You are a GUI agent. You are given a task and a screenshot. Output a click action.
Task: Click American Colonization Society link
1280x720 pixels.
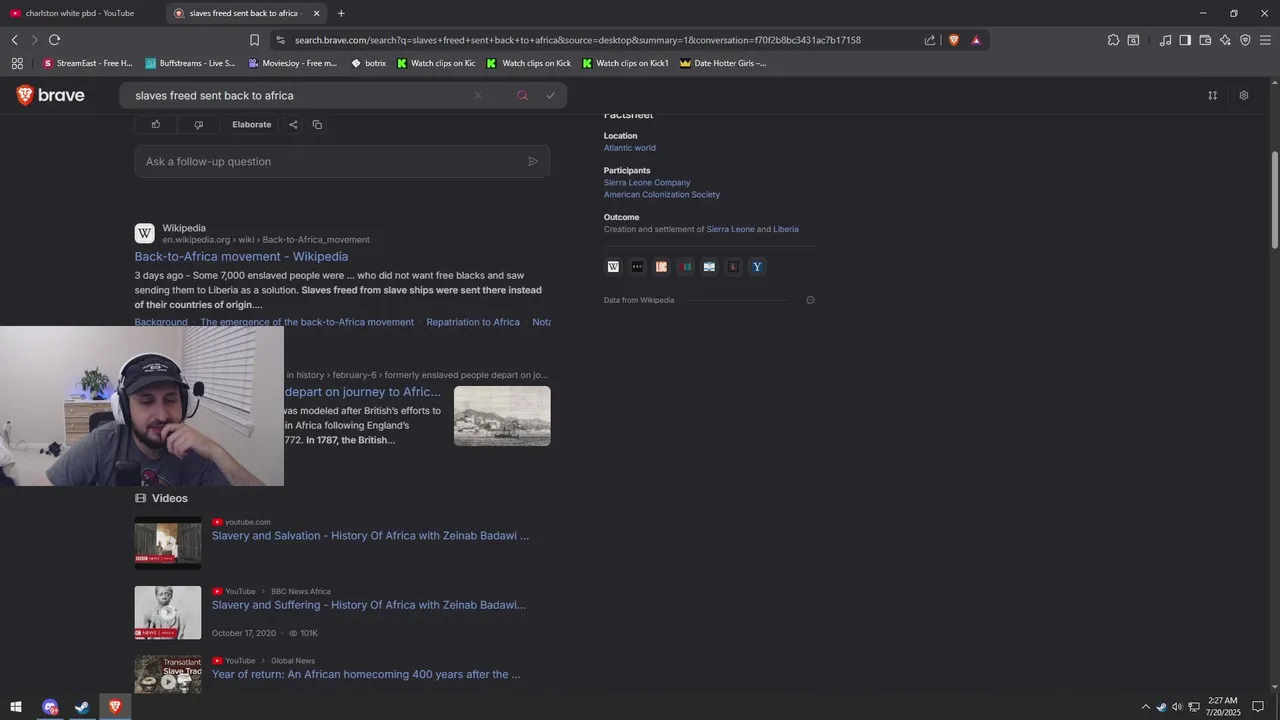[x=662, y=195]
